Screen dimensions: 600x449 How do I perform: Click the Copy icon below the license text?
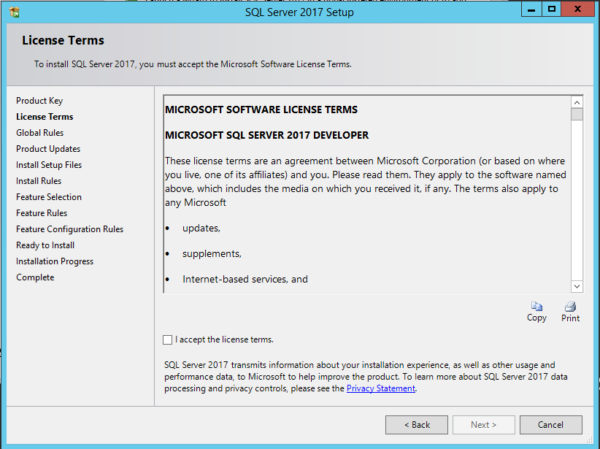point(536,307)
